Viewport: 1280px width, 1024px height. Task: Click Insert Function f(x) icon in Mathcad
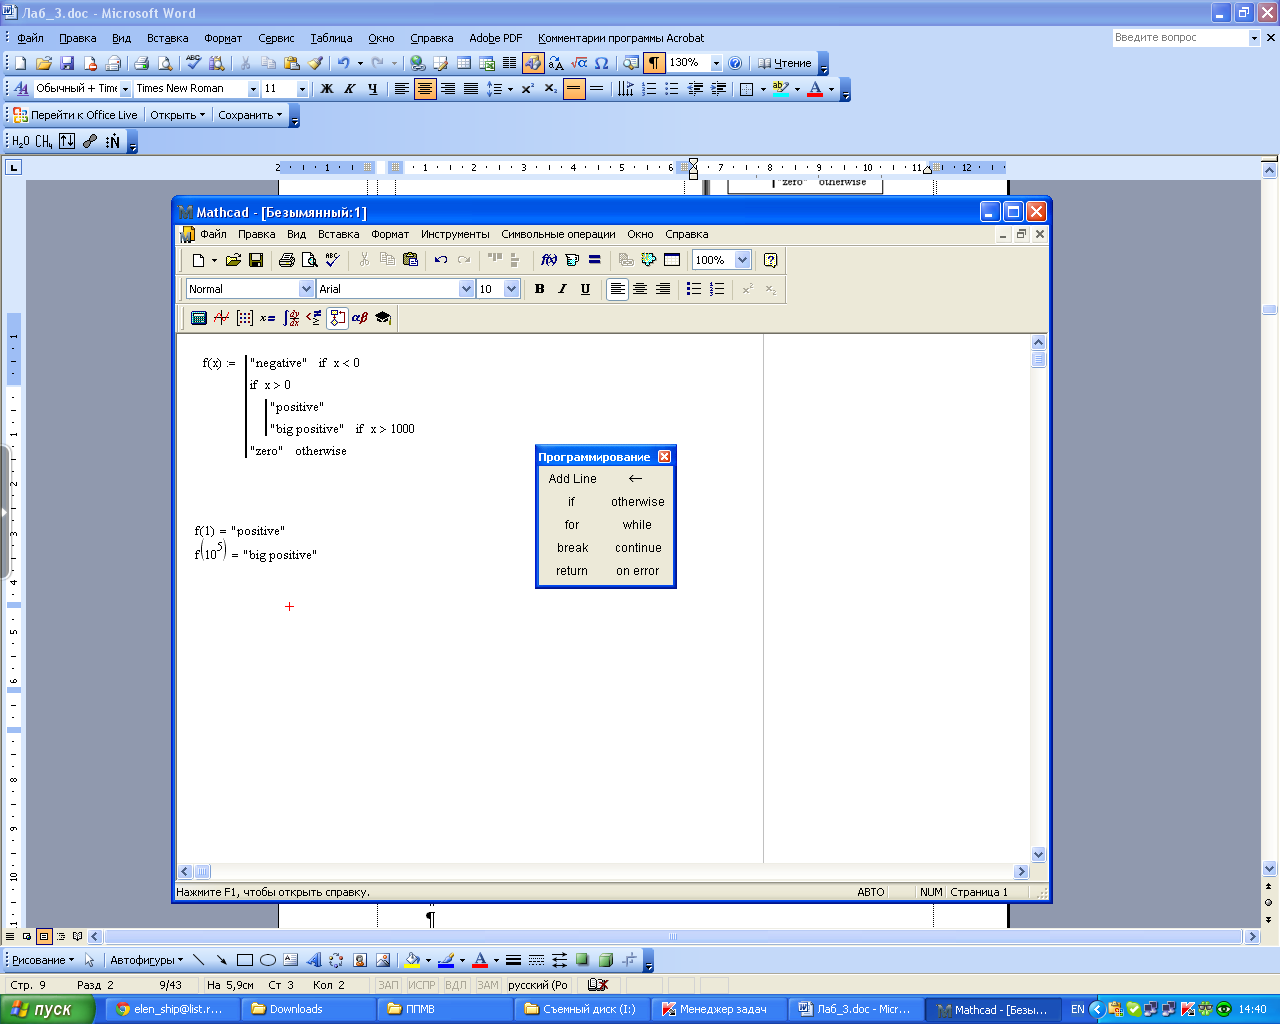pyautogui.click(x=549, y=260)
